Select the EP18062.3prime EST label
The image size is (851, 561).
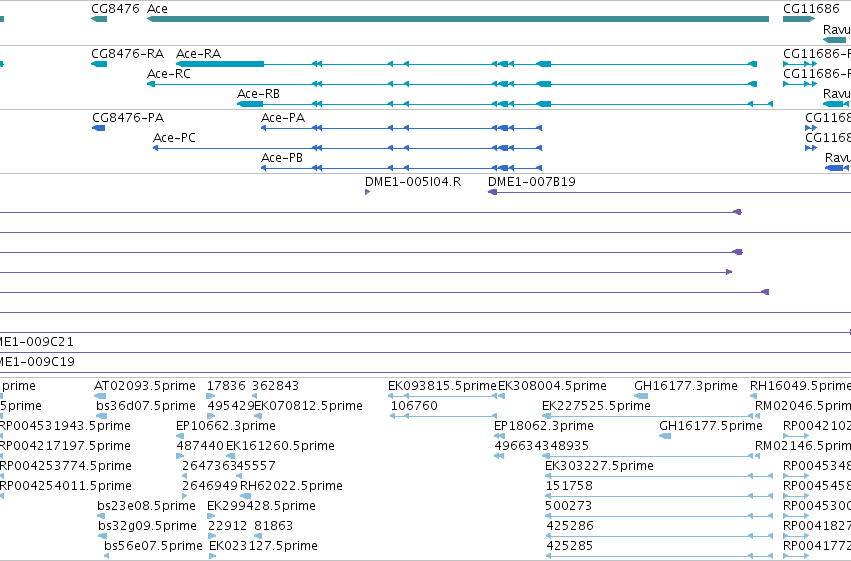544,426
